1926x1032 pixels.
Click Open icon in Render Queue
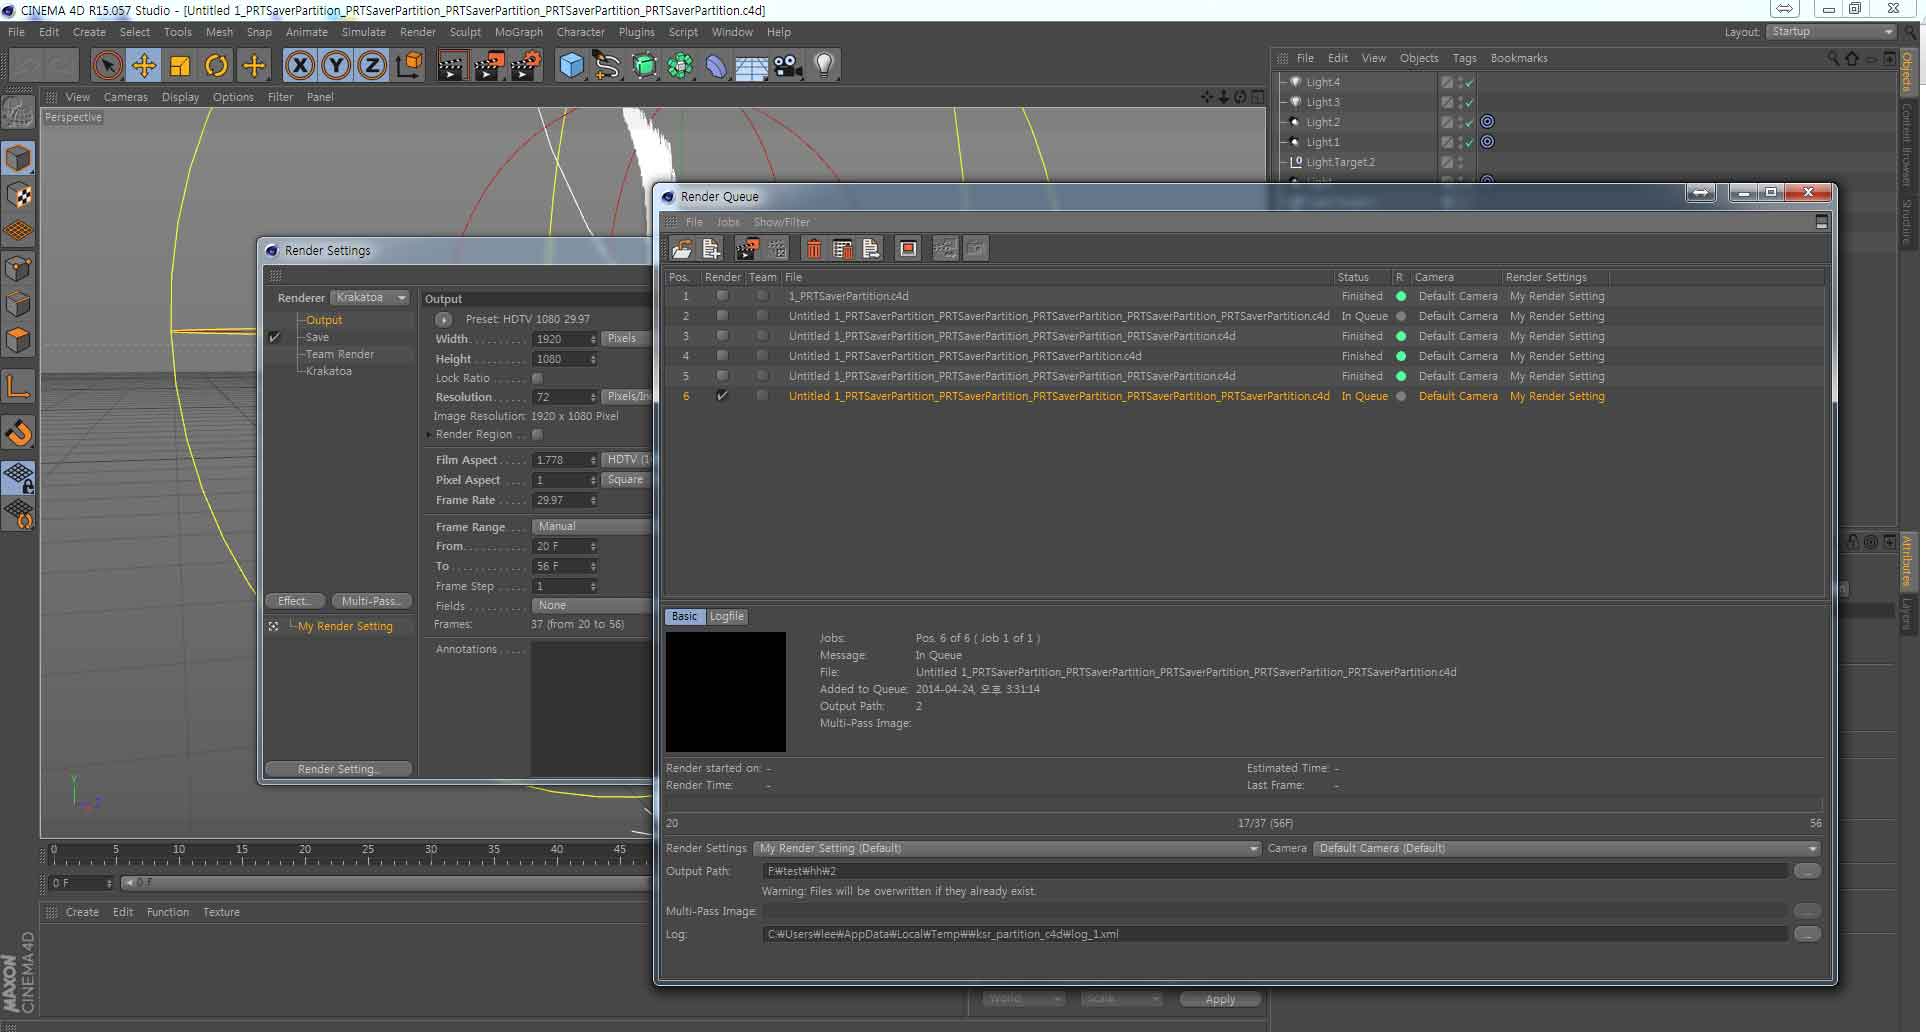tap(682, 249)
